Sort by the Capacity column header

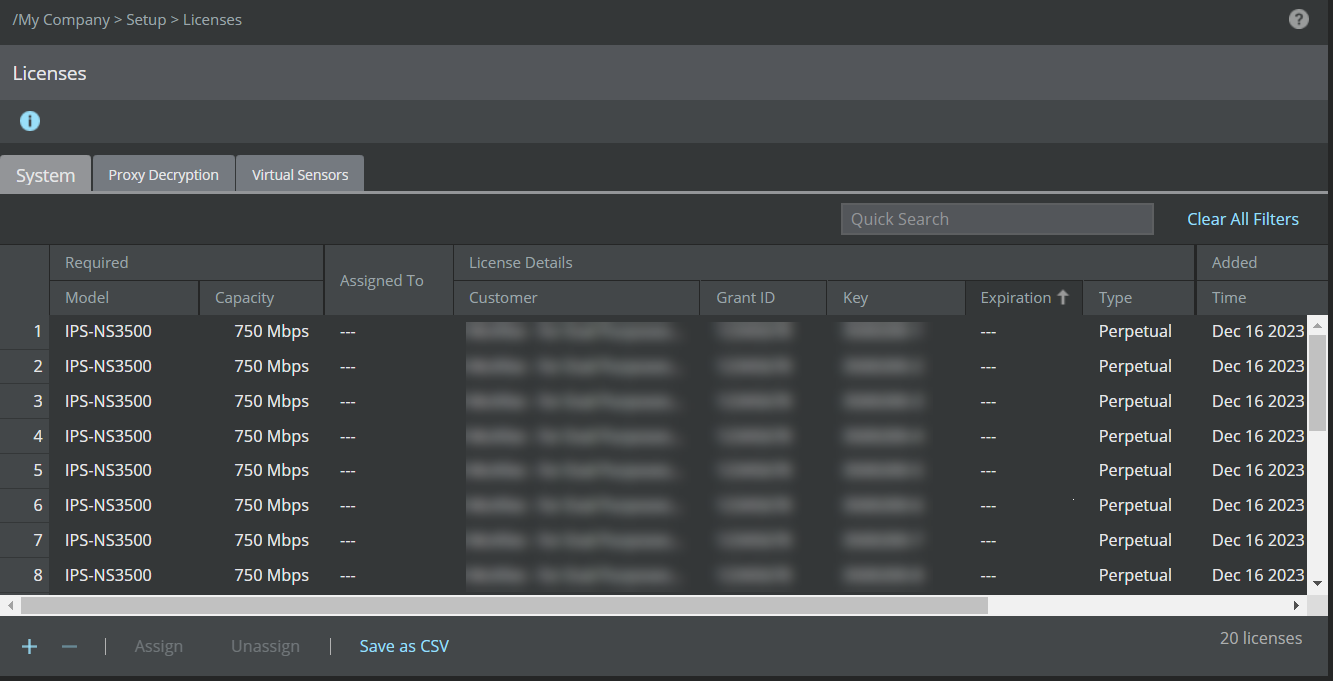(x=261, y=297)
